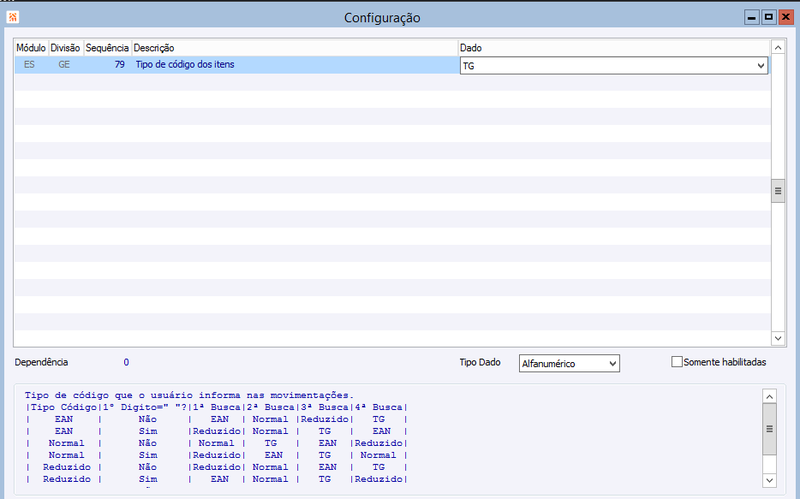Maximize the Configuração window
The height and width of the screenshot is (499, 800).
(x=768, y=17)
